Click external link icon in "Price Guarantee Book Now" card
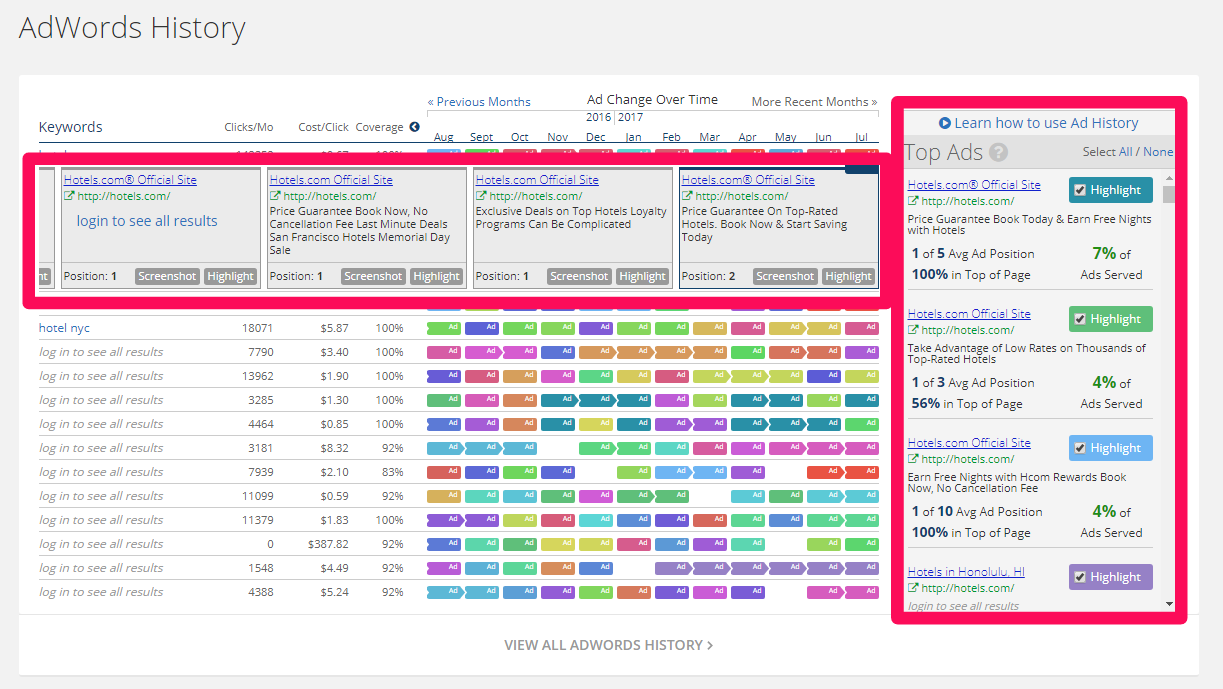Screen dimensions: 1223x689 [275, 197]
